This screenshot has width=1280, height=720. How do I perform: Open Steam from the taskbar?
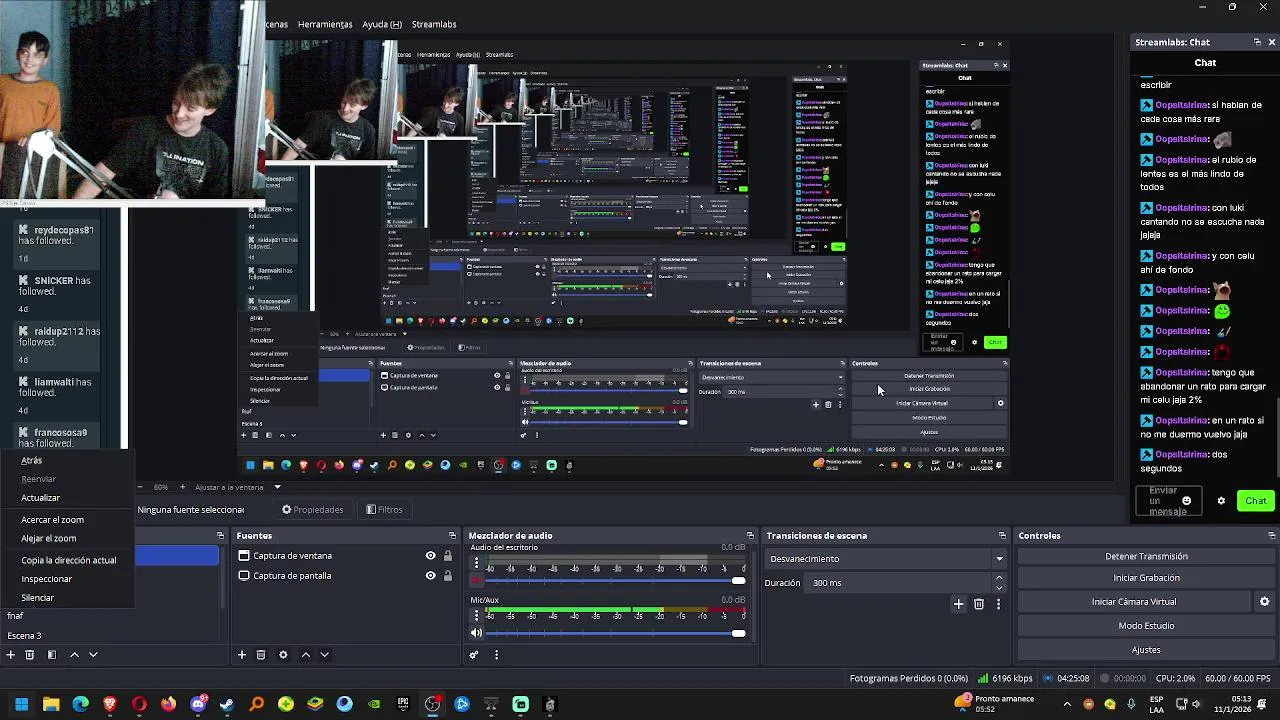(x=227, y=704)
